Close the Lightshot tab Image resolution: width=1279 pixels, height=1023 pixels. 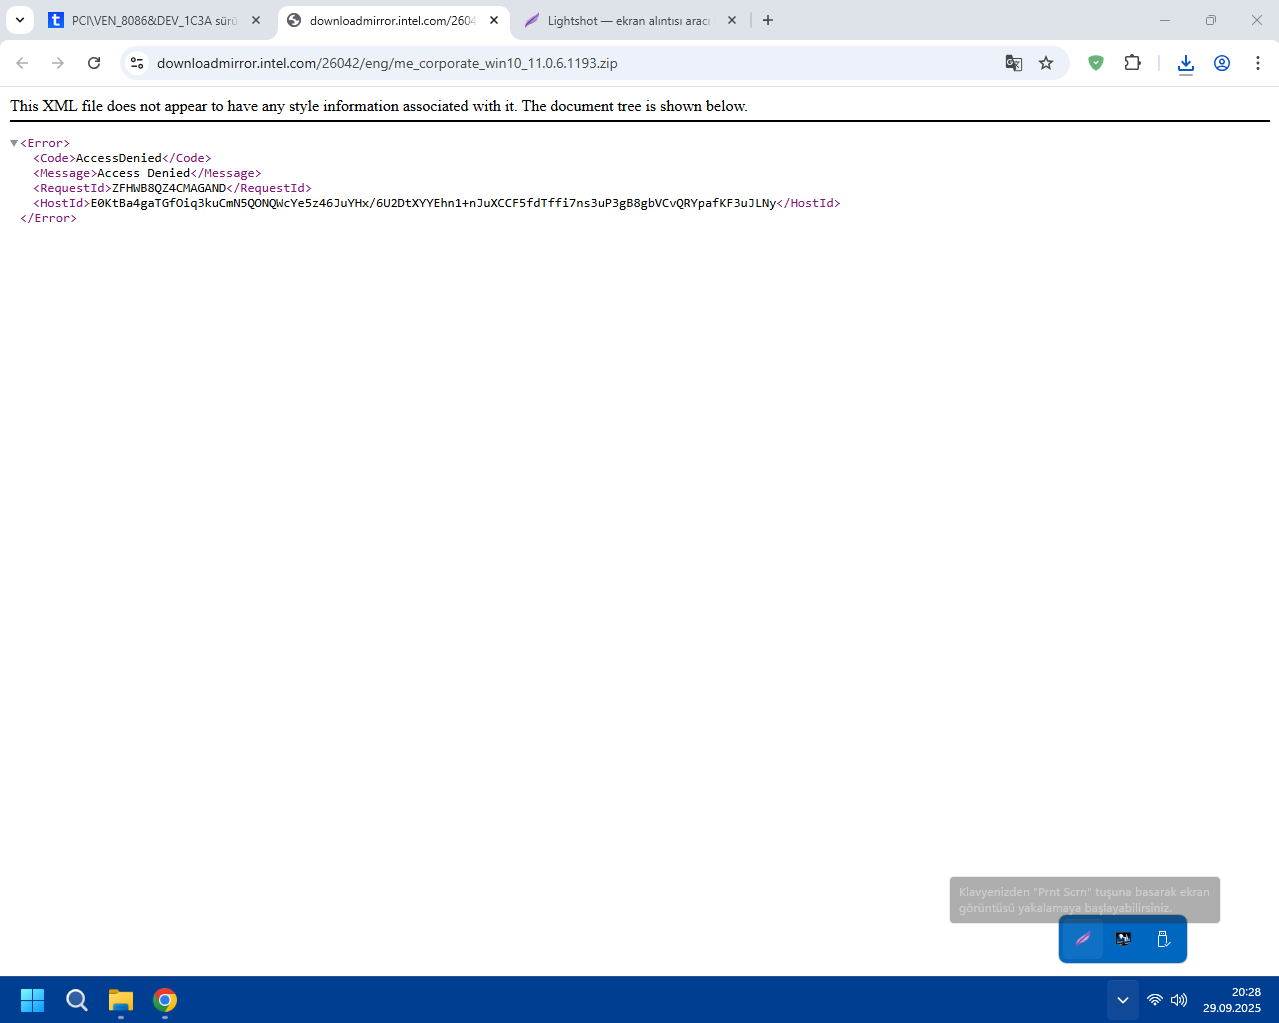point(732,20)
